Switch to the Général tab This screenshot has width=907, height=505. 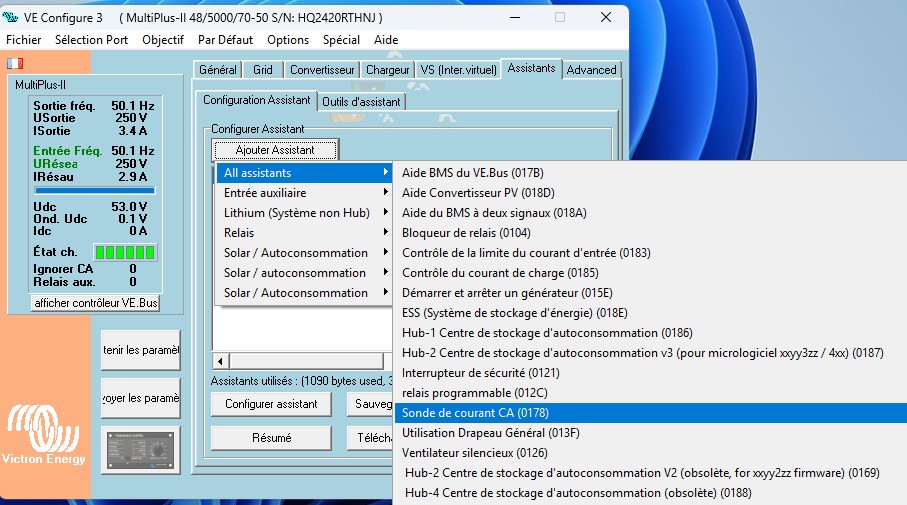pyautogui.click(x=217, y=70)
